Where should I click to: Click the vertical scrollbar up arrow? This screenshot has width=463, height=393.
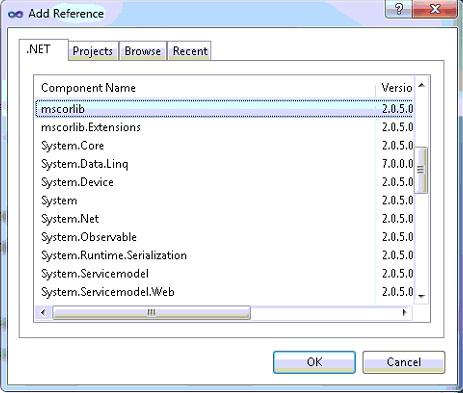(x=421, y=86)
